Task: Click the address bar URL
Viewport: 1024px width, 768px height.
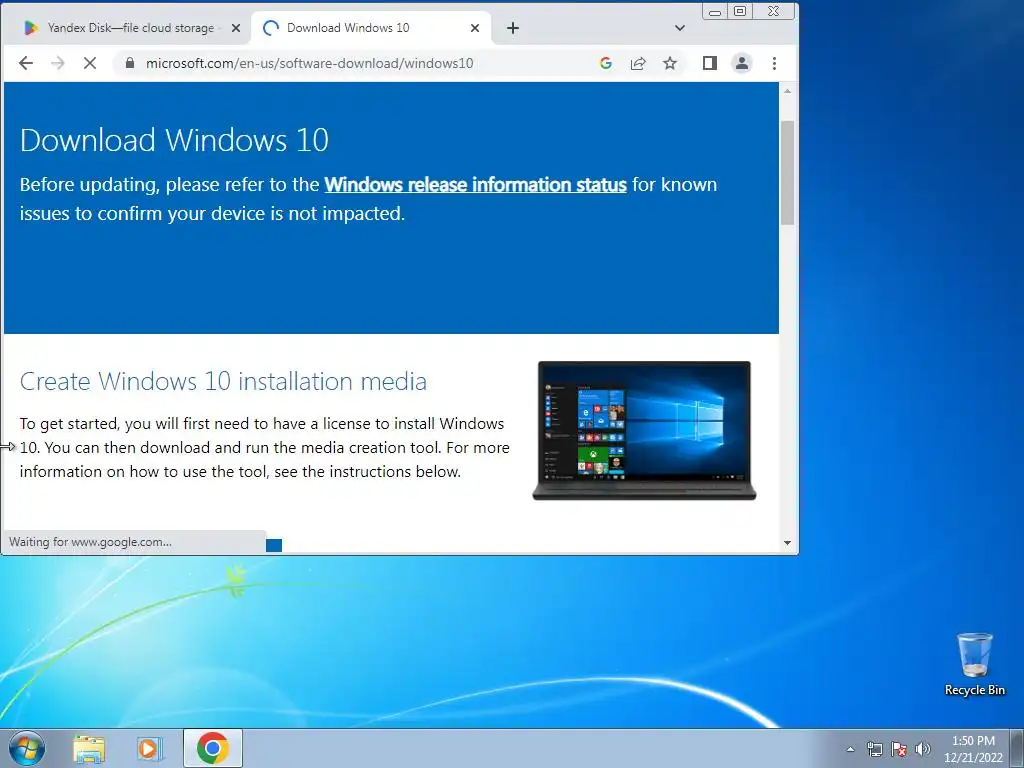Action: pyautogui.click(x=310, y=63)
